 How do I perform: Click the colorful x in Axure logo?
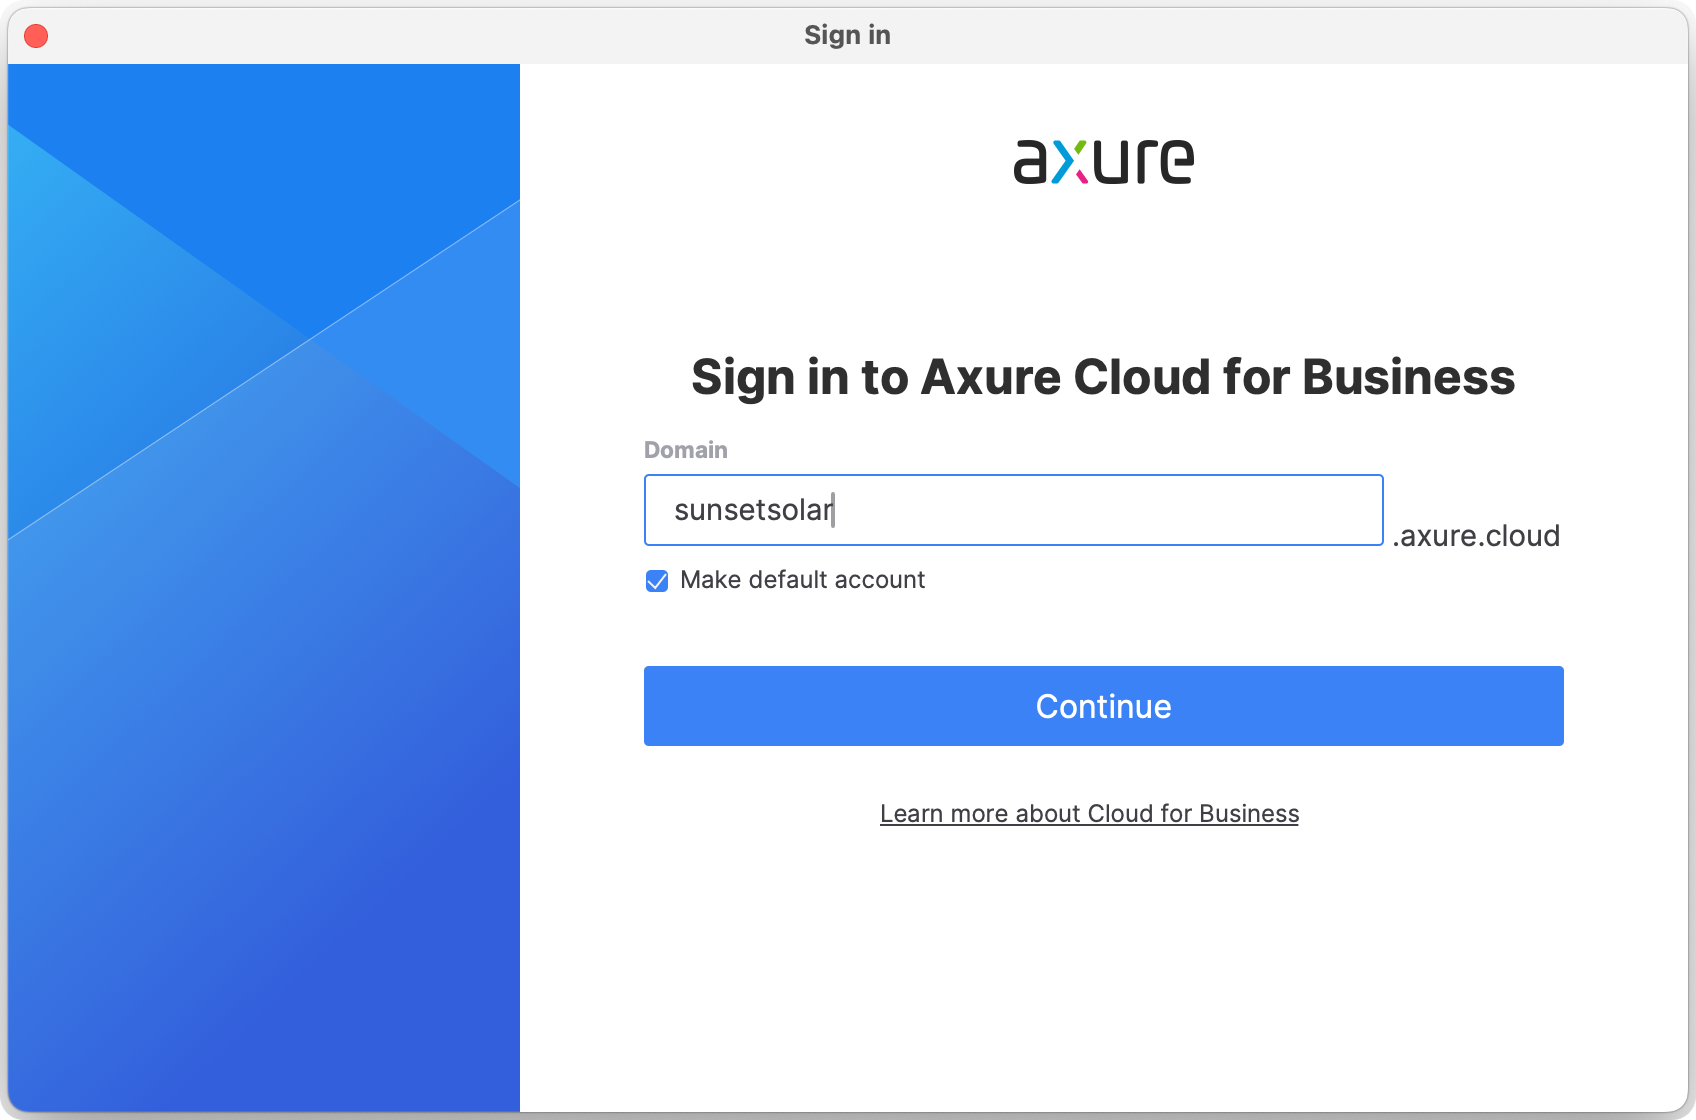(x=1069, y=163)
